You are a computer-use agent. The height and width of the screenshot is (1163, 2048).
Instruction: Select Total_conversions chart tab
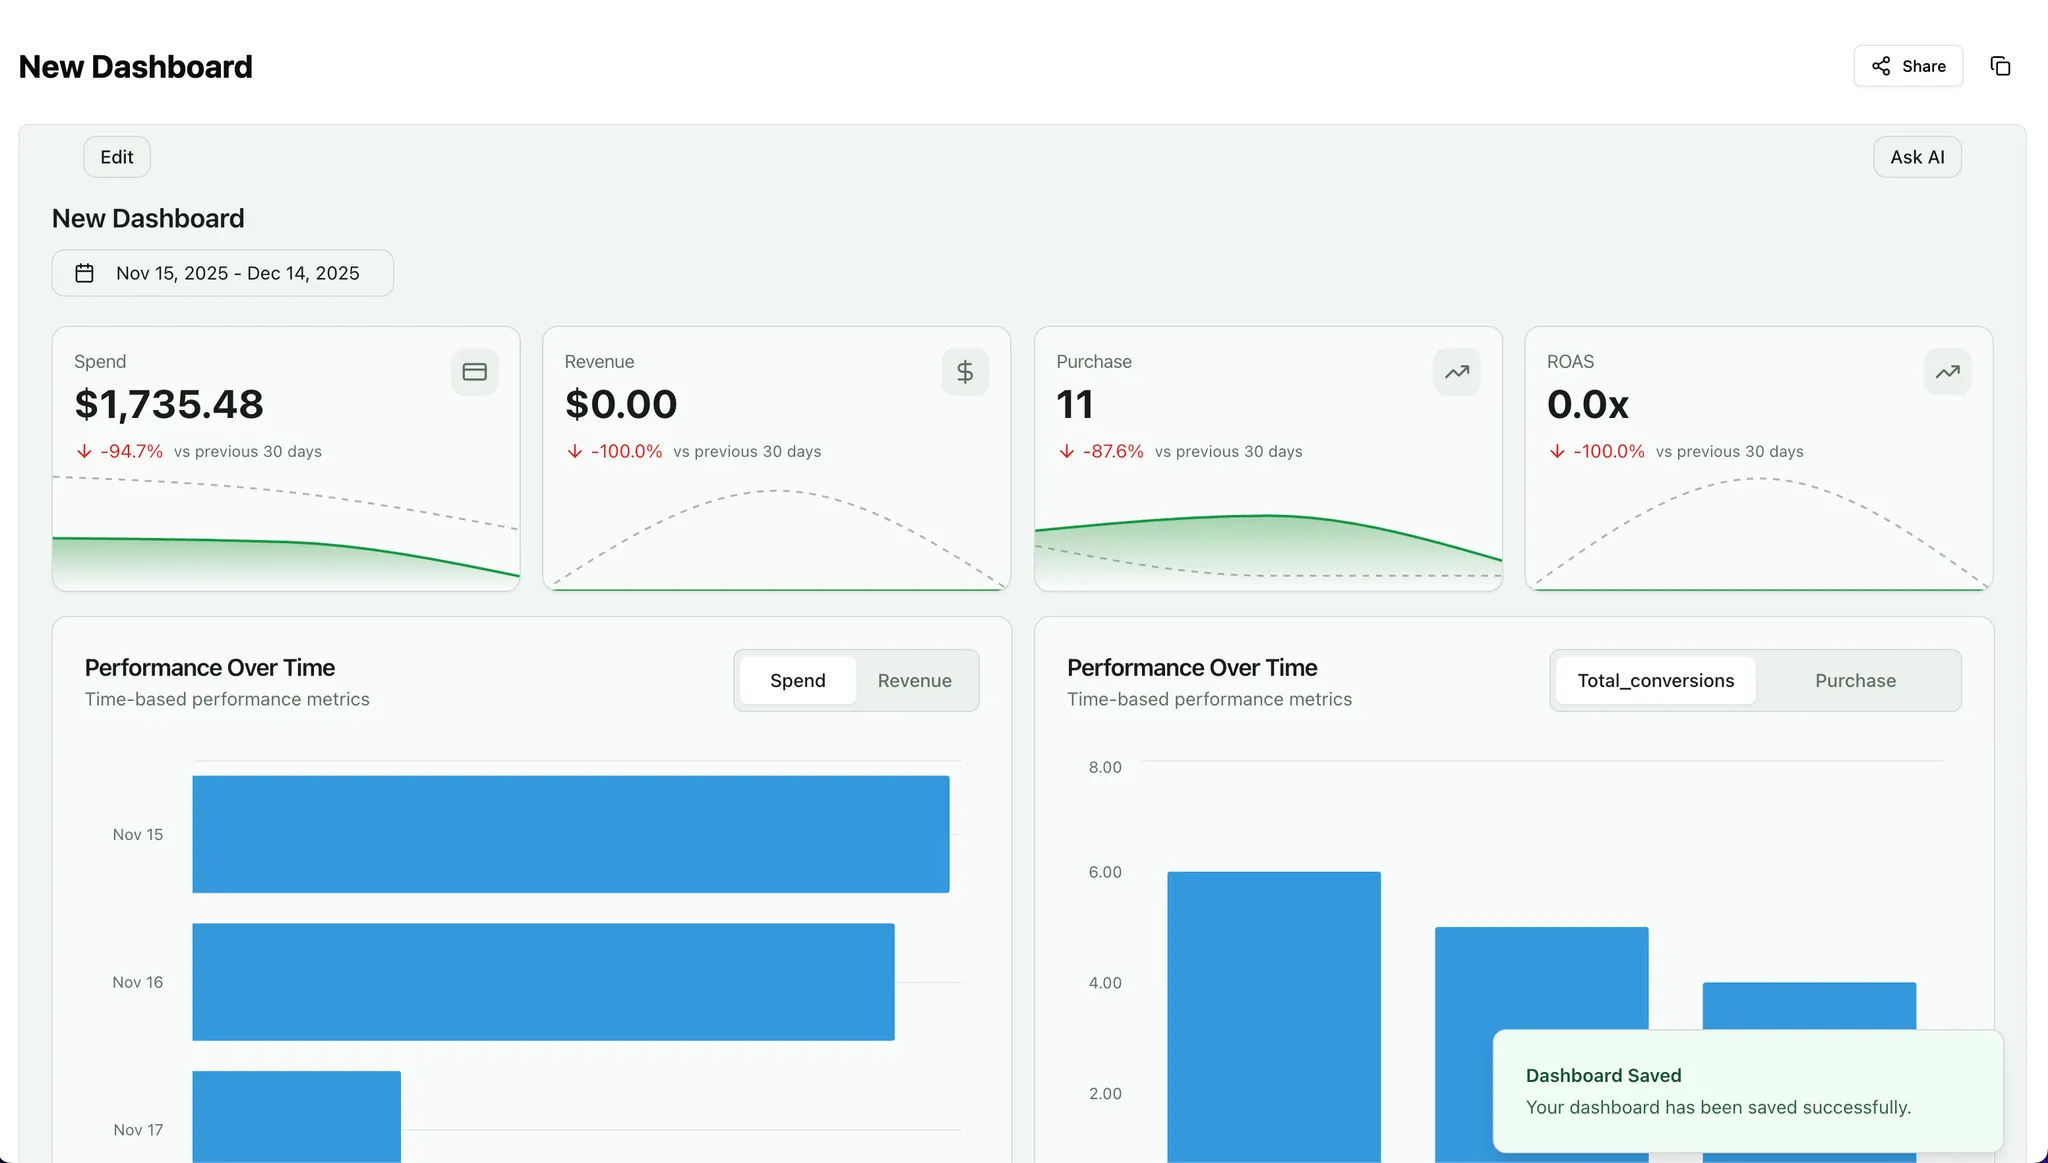point(1655,680)
